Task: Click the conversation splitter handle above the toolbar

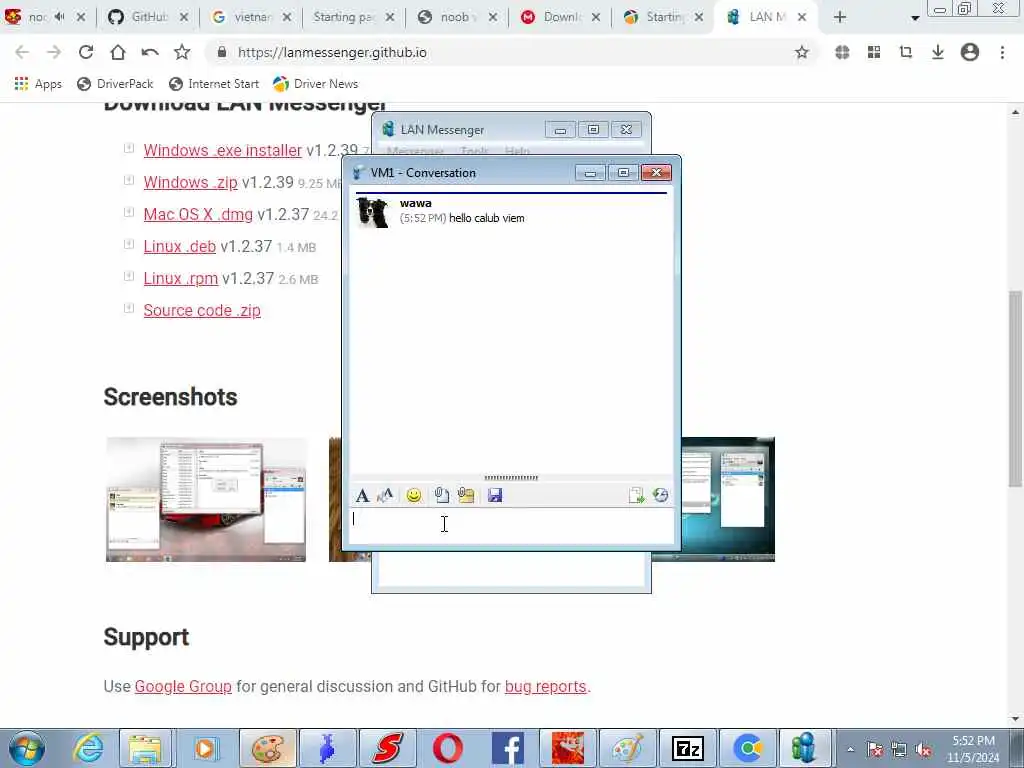Action: (511, 478)
